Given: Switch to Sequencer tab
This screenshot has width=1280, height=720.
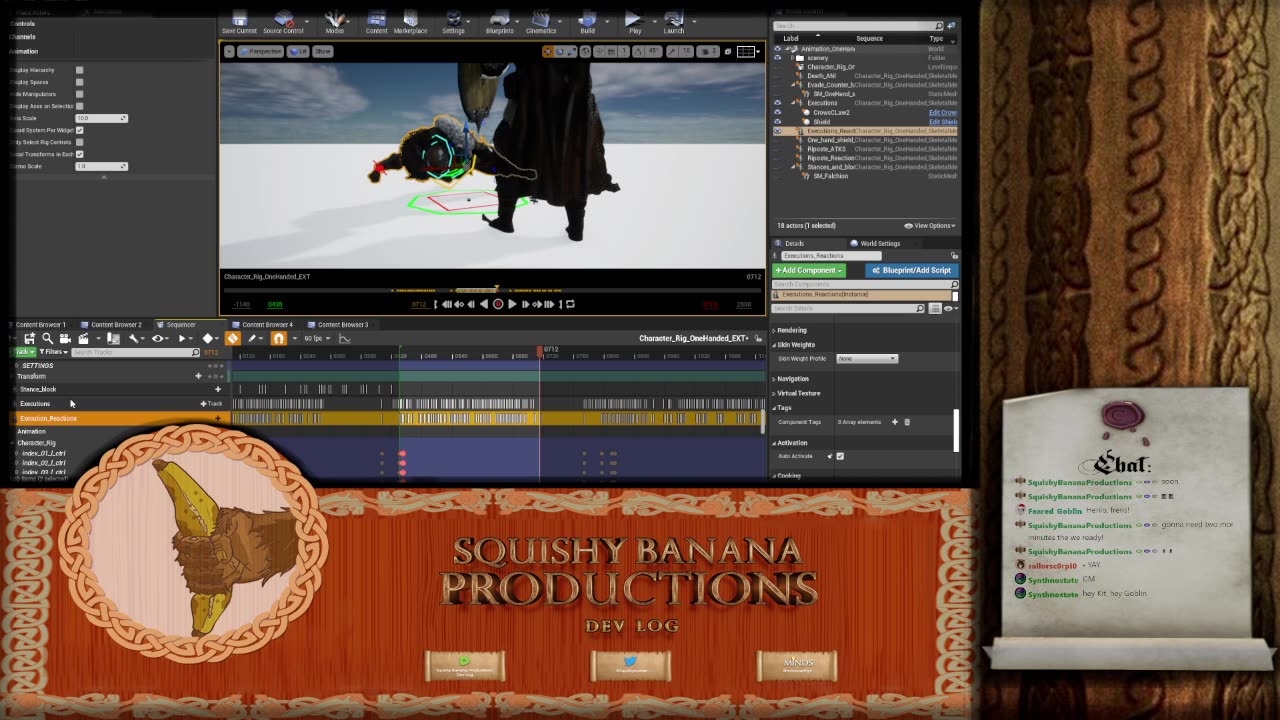Looking at the screenshot, I should [179, 324].
